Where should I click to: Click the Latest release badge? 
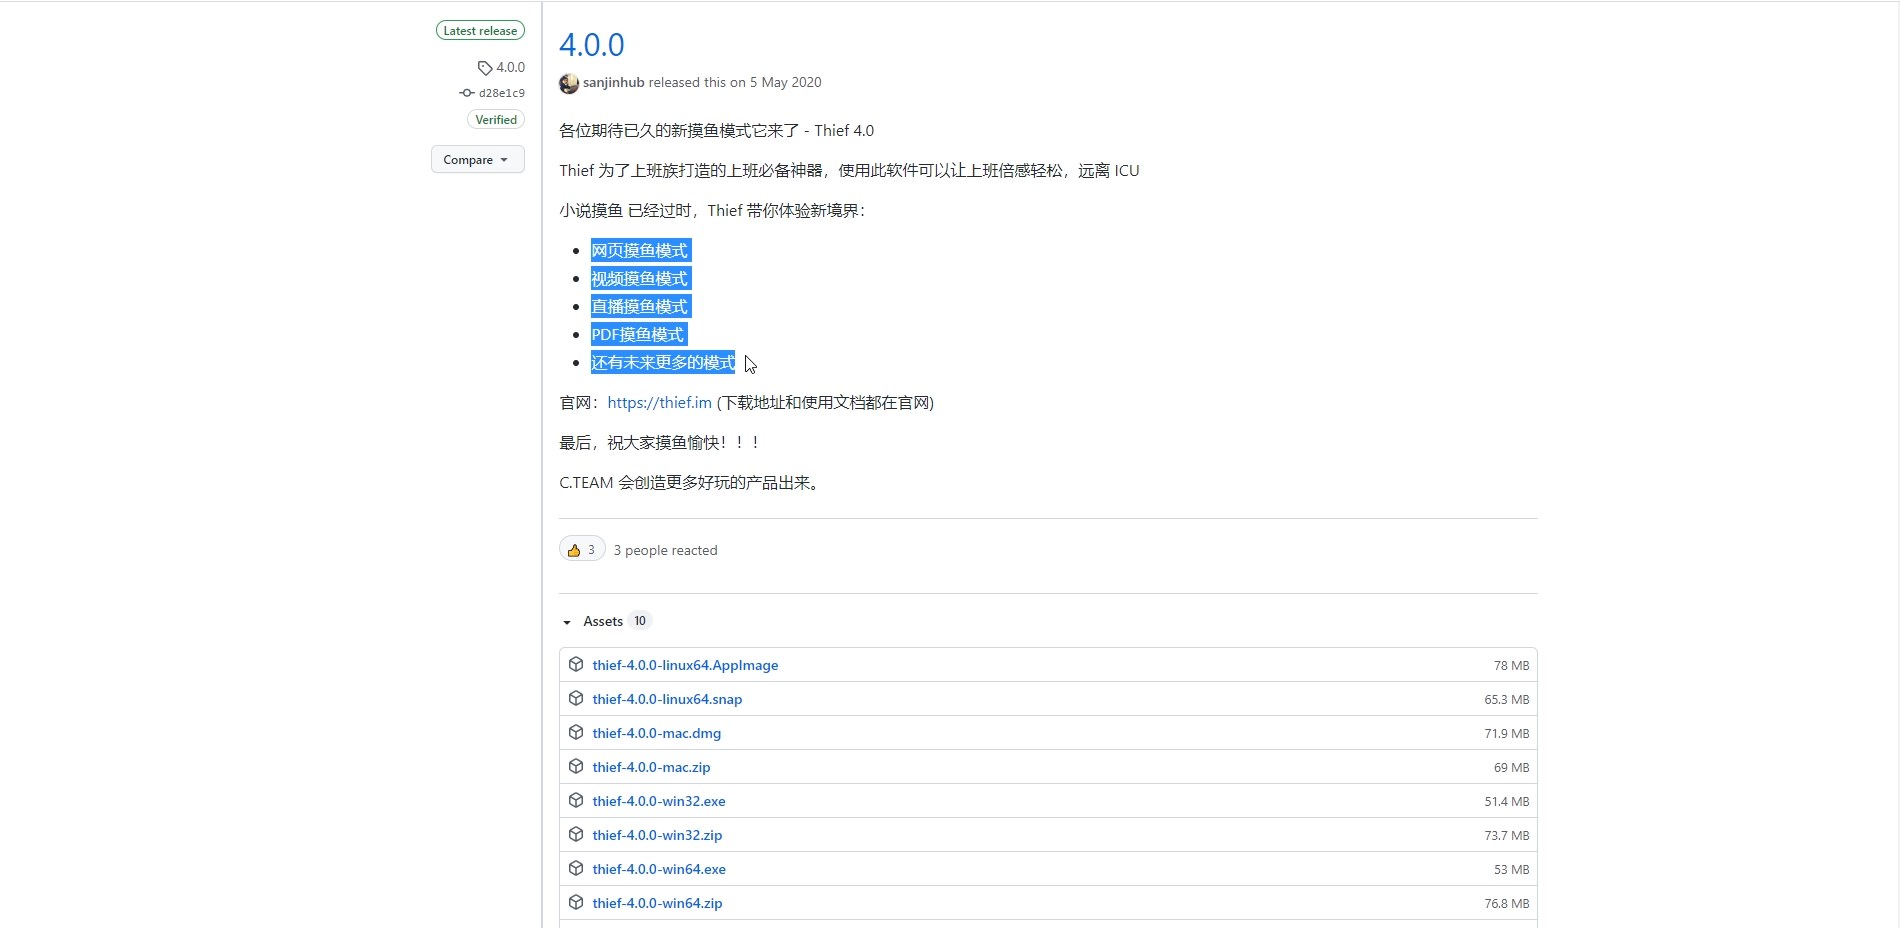pyautogui.click(x=480, y=30)
